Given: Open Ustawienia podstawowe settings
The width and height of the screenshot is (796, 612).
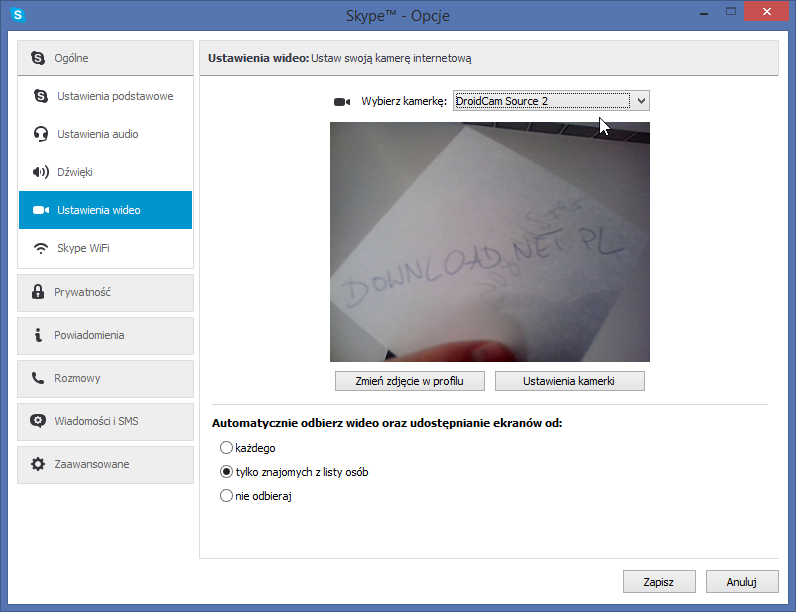Looking at the screenshot, I should 106,96.
